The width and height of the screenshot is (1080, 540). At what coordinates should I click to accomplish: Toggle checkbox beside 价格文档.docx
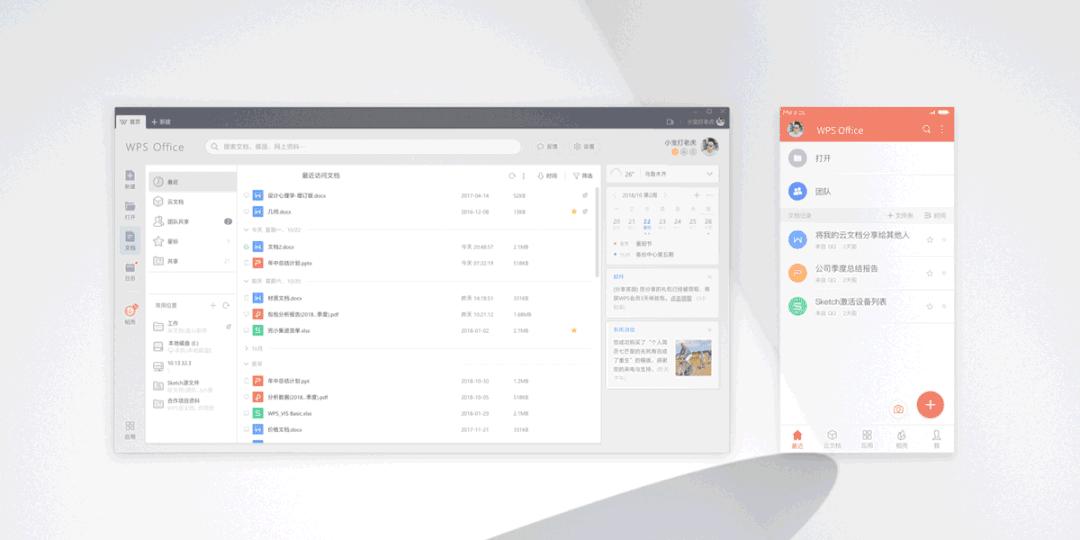pyautogui.click(x=246, y=429)
